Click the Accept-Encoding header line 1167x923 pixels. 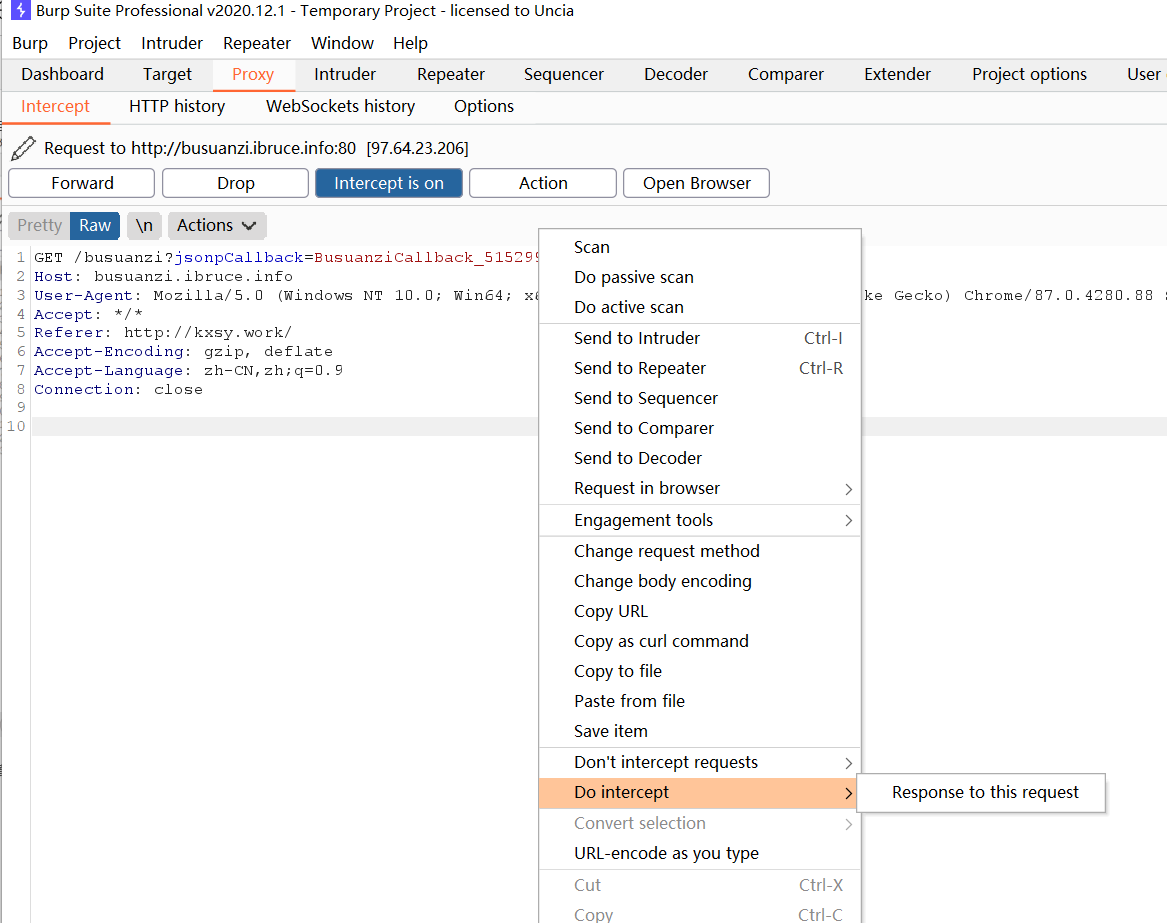[x=183, y=351]
